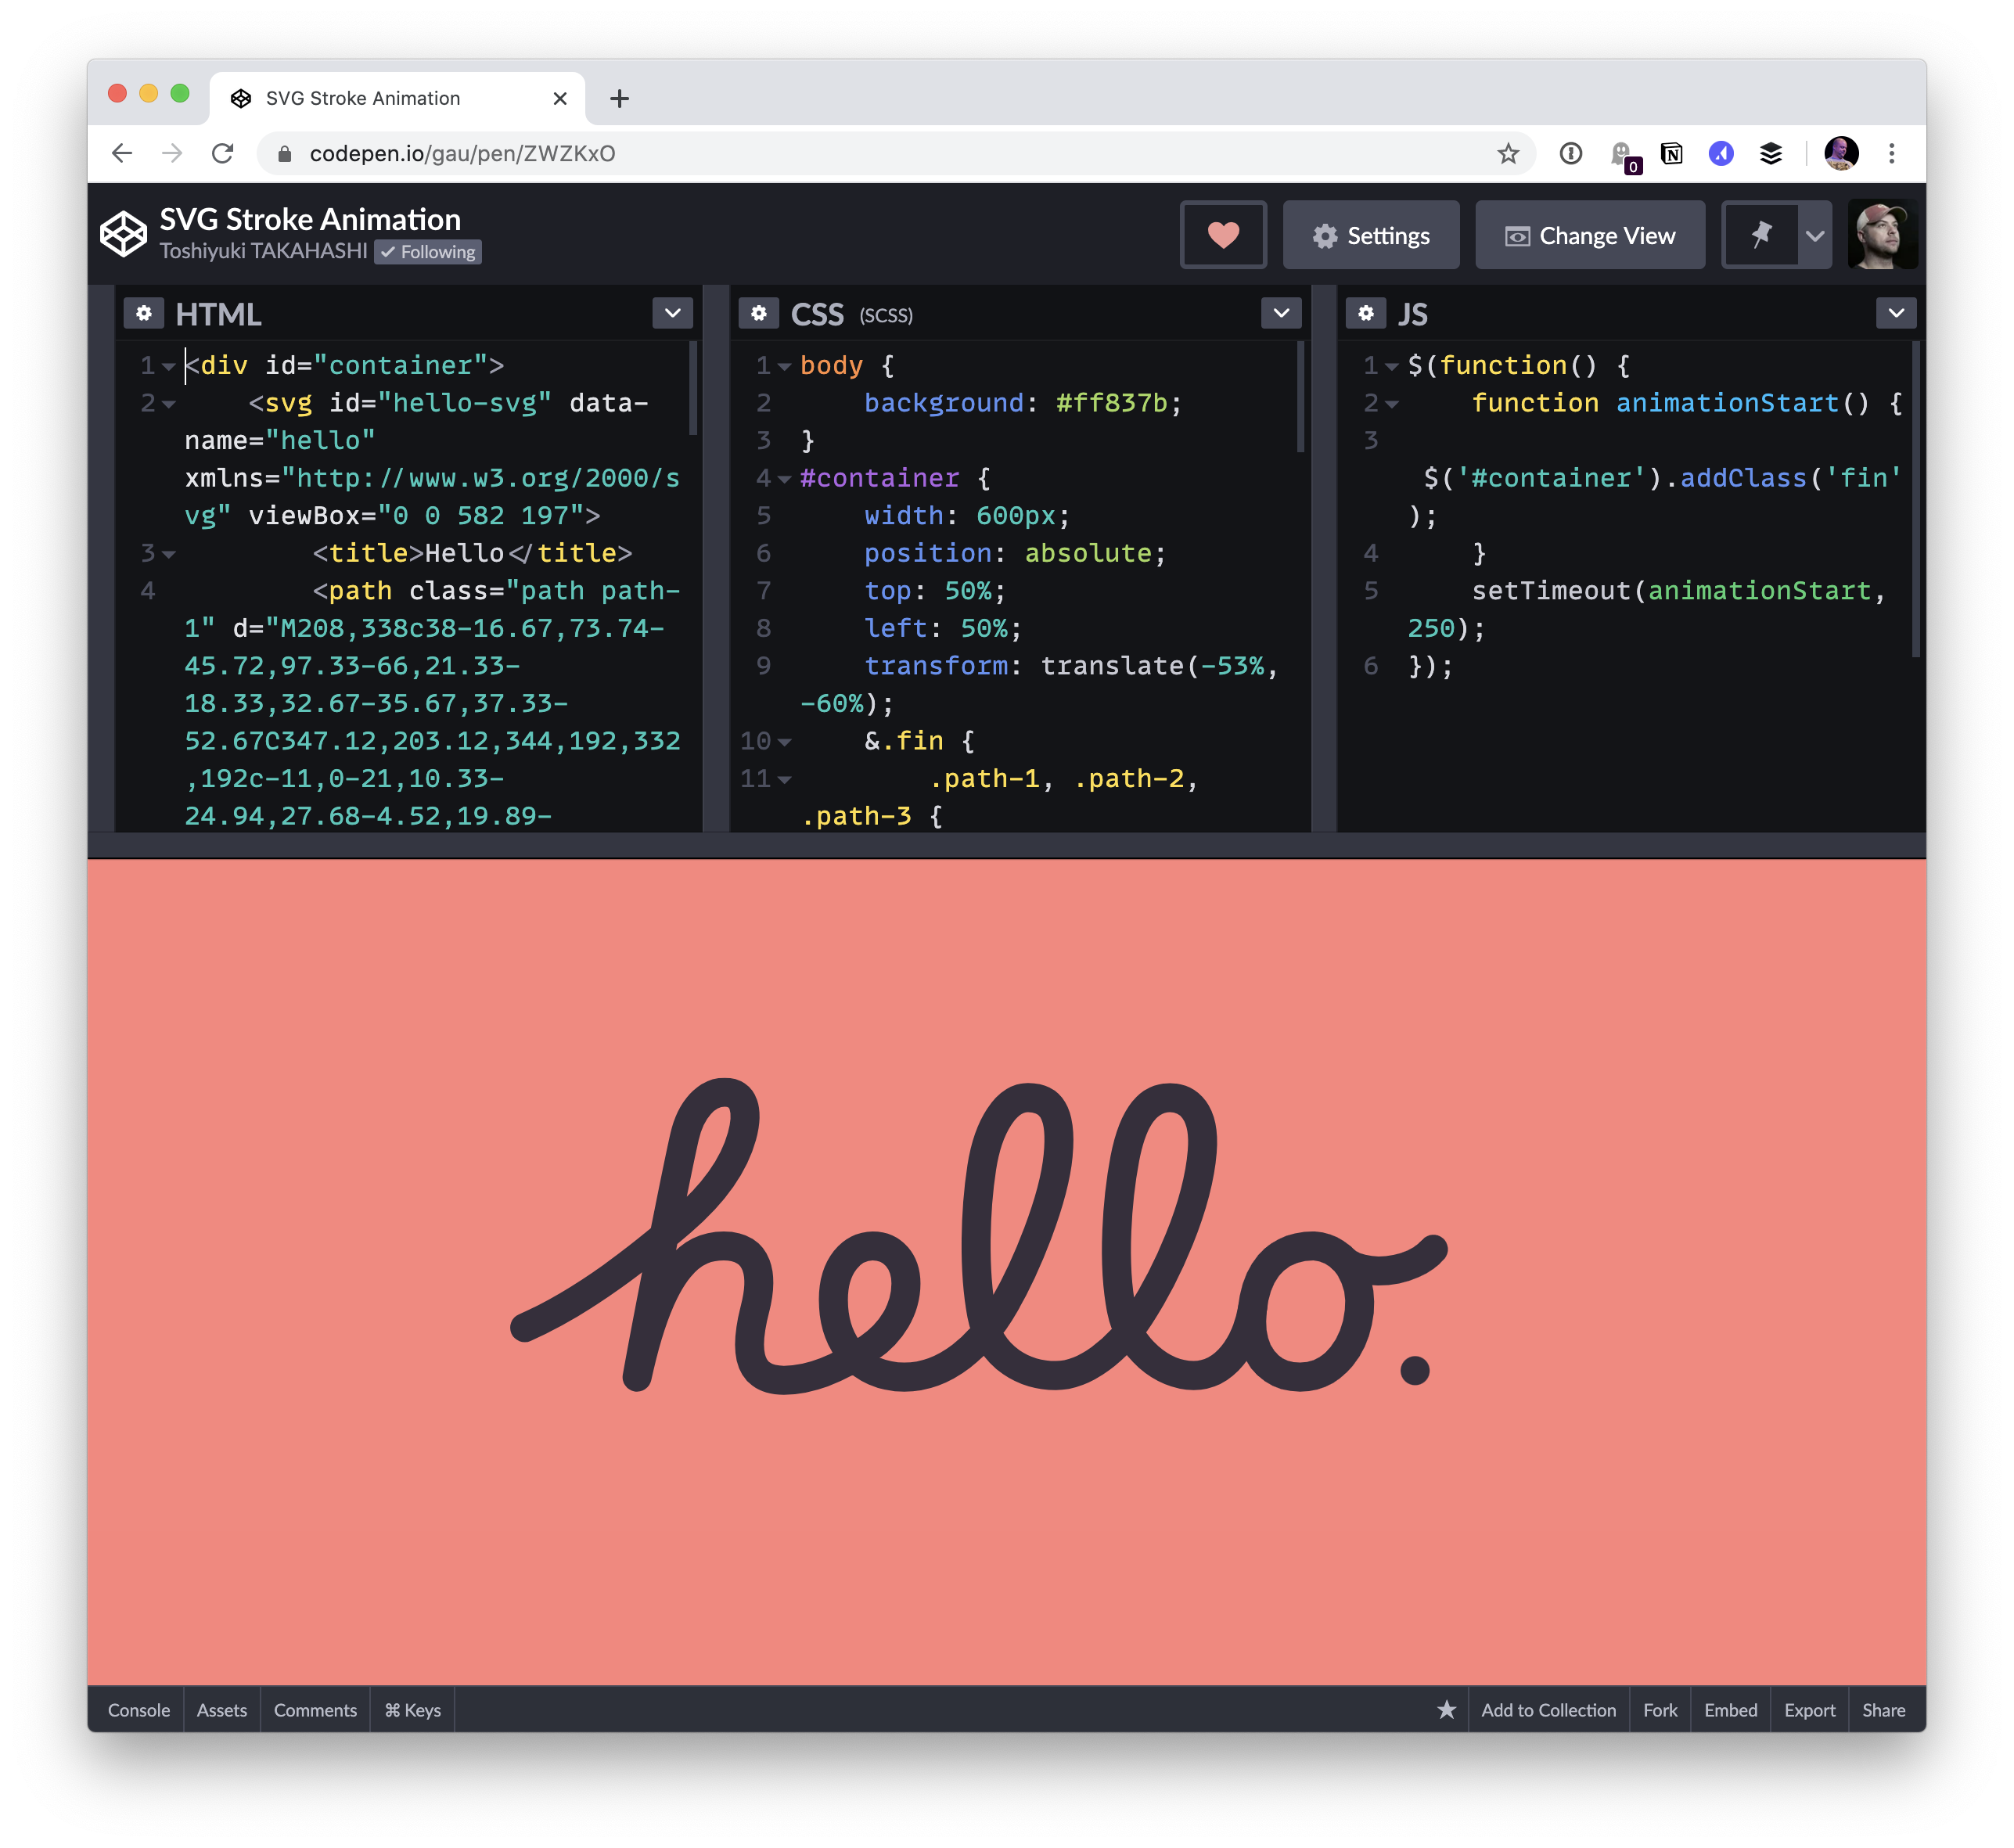The image size is (2014, 1848).
Task: Open Change View options
Action: [x=1589, y=235]
